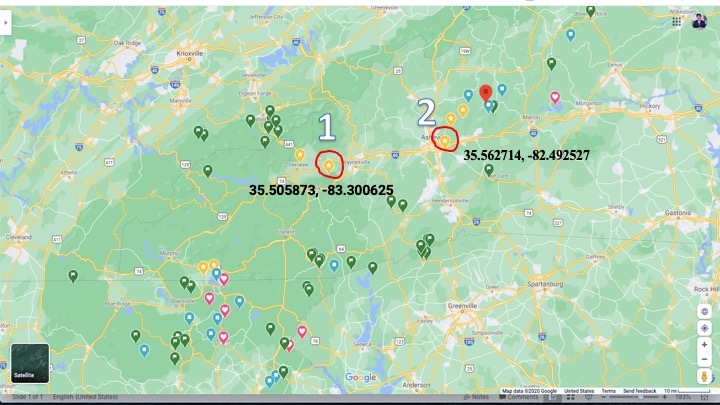Viewport: 720px width, 405px height.
Task: Click the show your location button
Action: point(705,328)
